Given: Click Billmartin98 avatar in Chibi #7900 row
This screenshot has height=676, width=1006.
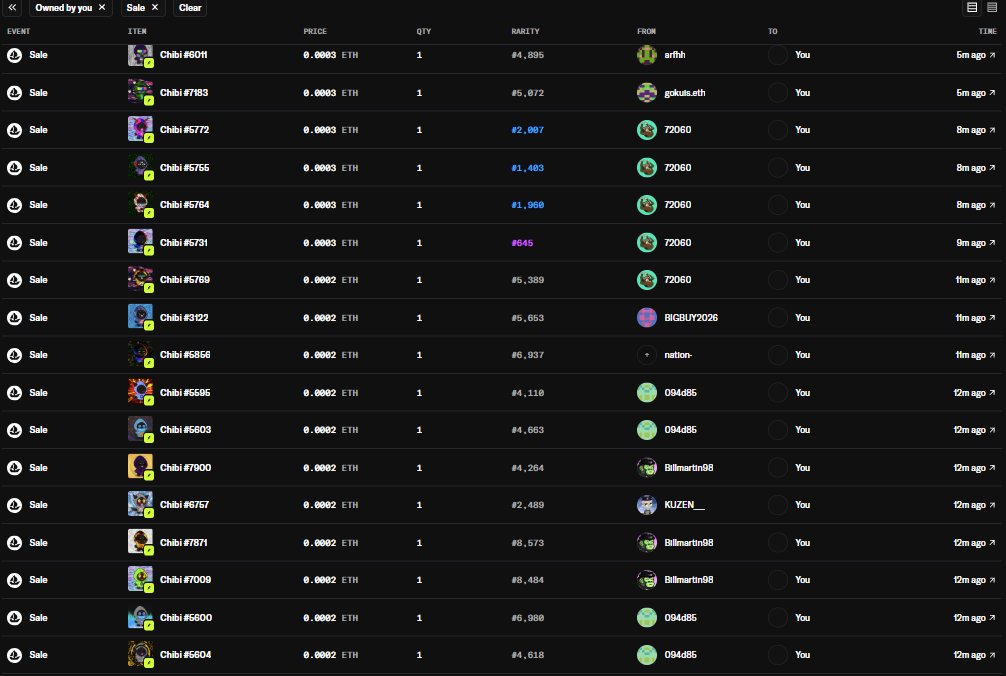Looking at the screenshot, I should pyautogui.click(x=647, y=468).
